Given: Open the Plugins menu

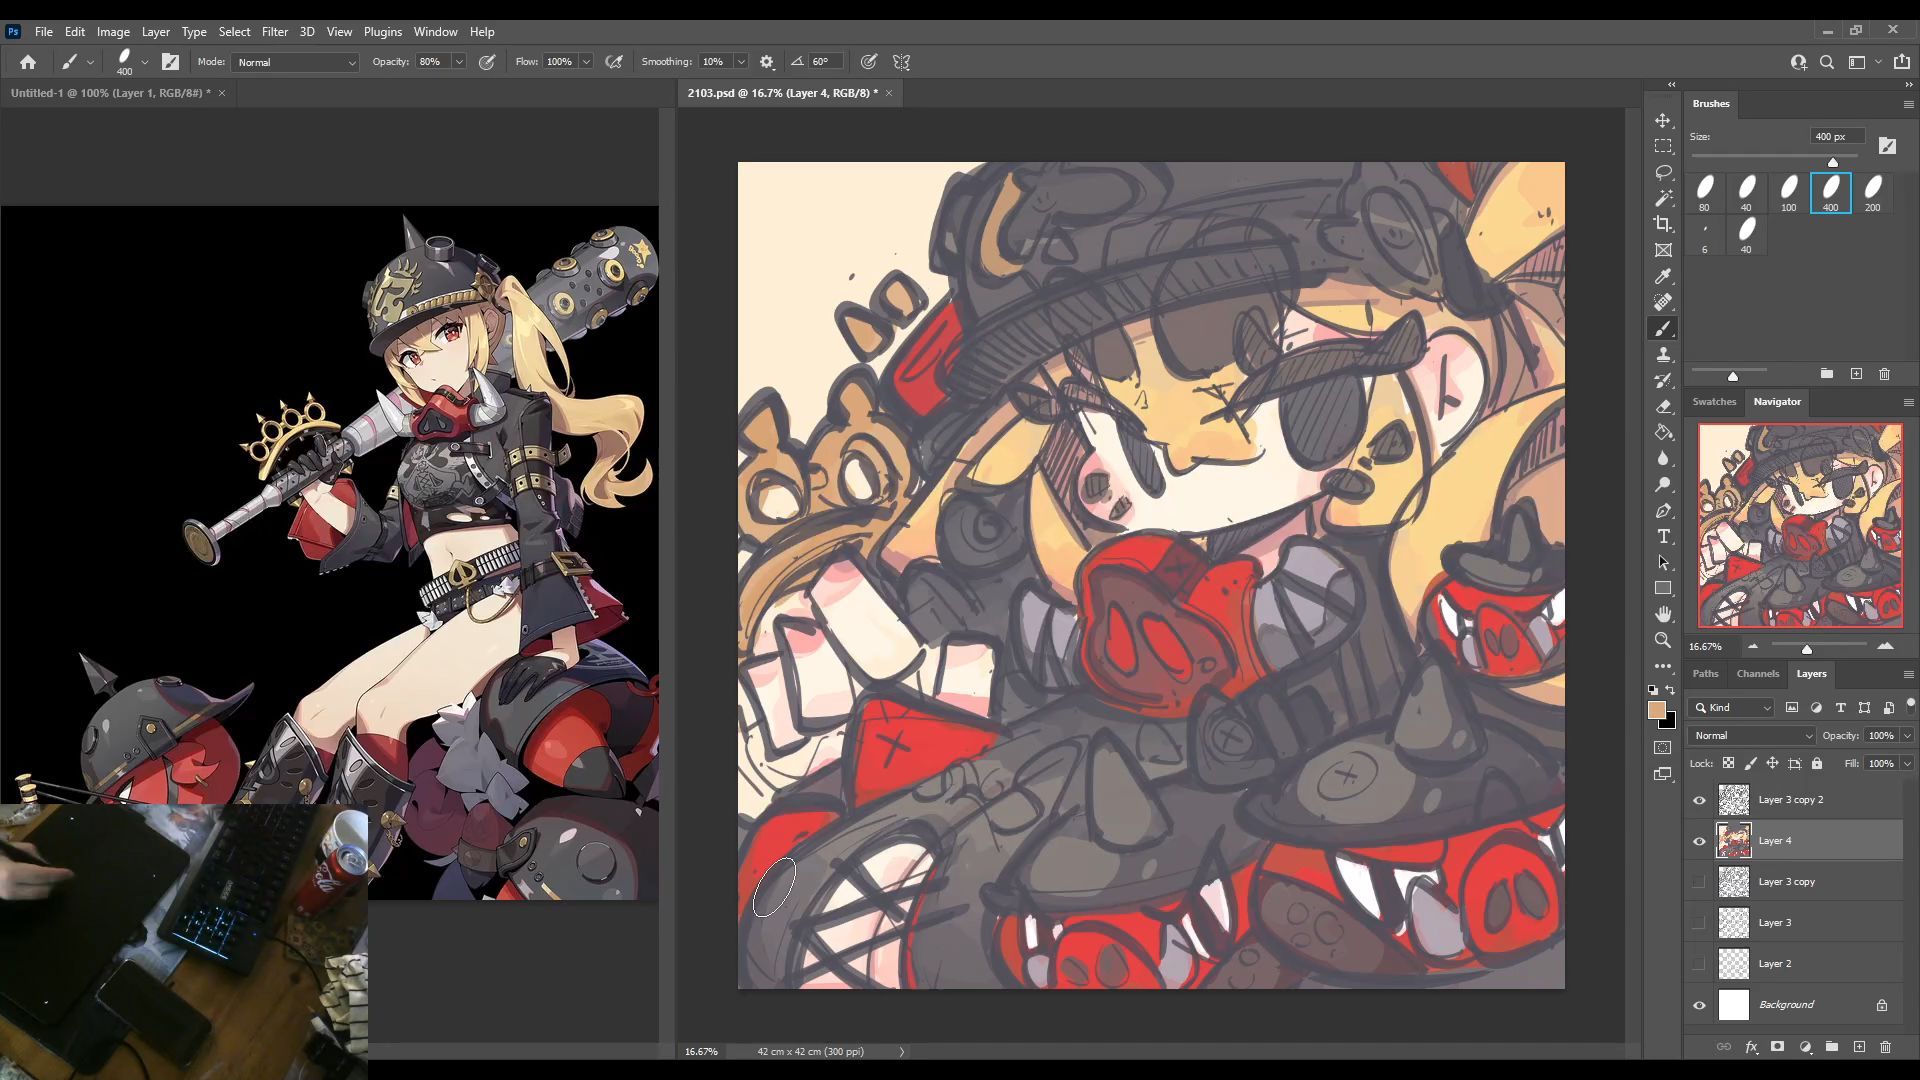Looking at the screenshot, I should pos(382,32).
